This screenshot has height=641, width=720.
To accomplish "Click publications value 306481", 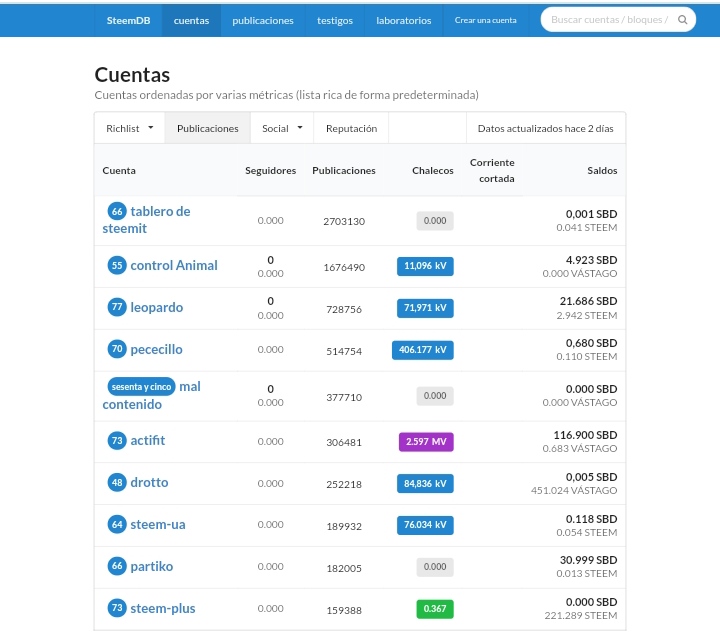I will [x=344, y=442].
